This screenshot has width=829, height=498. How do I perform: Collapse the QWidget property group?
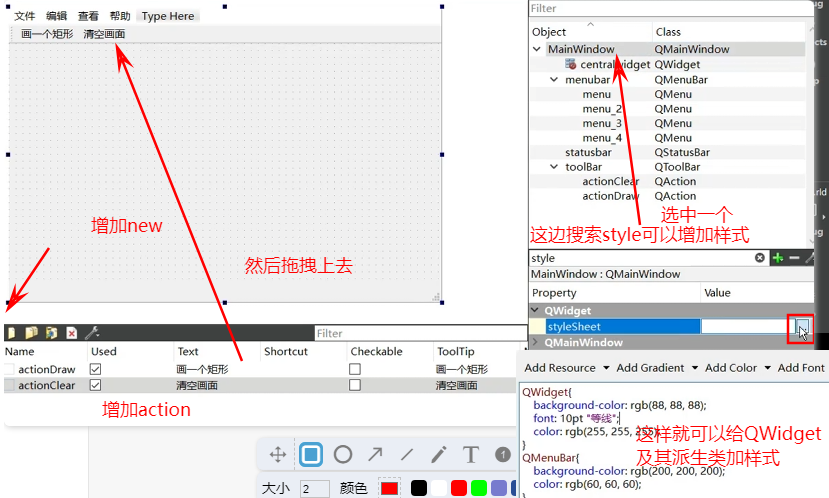(x=535, y=311)
